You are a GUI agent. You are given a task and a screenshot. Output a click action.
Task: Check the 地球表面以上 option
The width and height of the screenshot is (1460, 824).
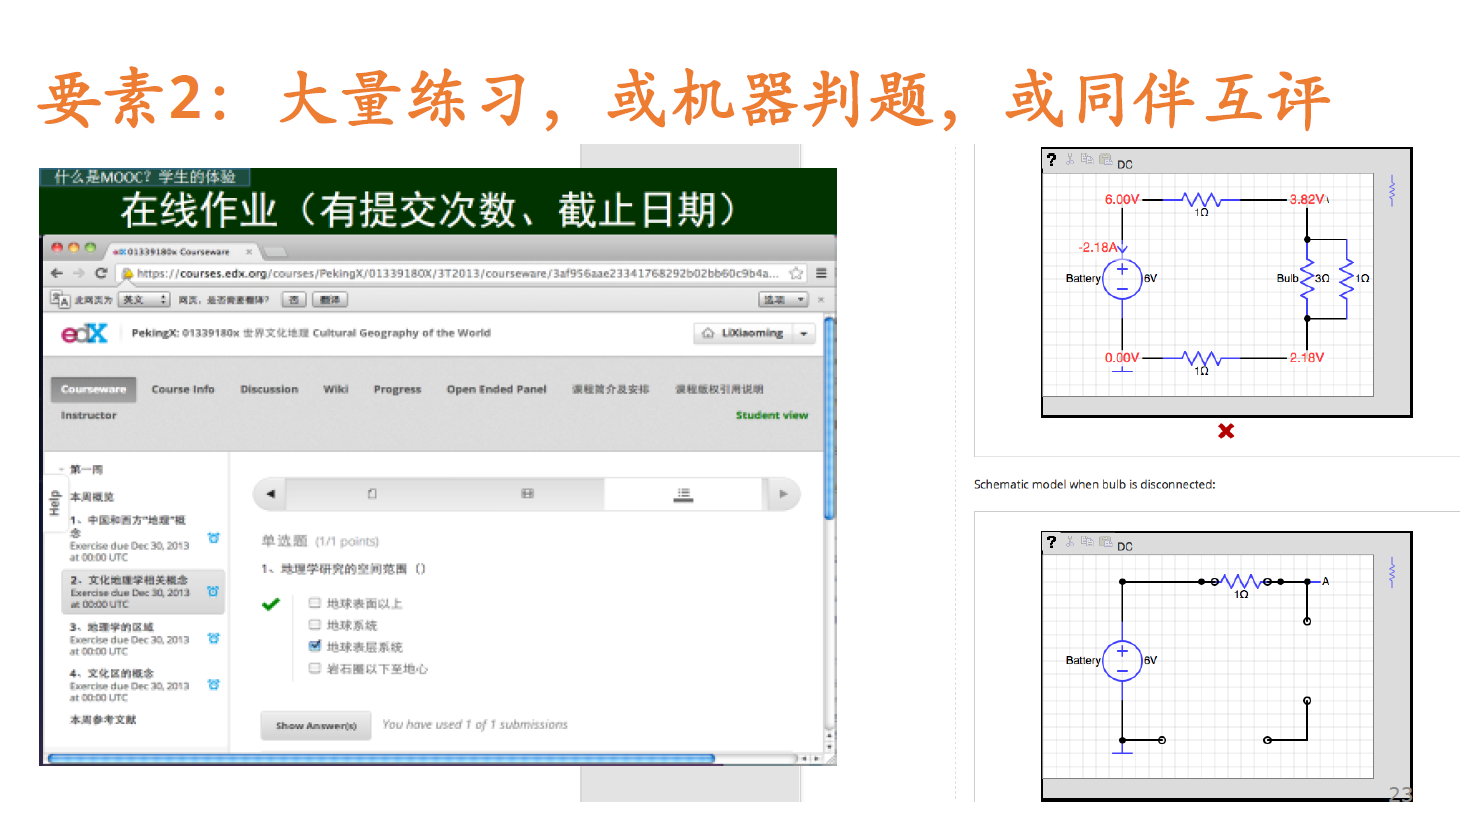[x=315, y=603]
